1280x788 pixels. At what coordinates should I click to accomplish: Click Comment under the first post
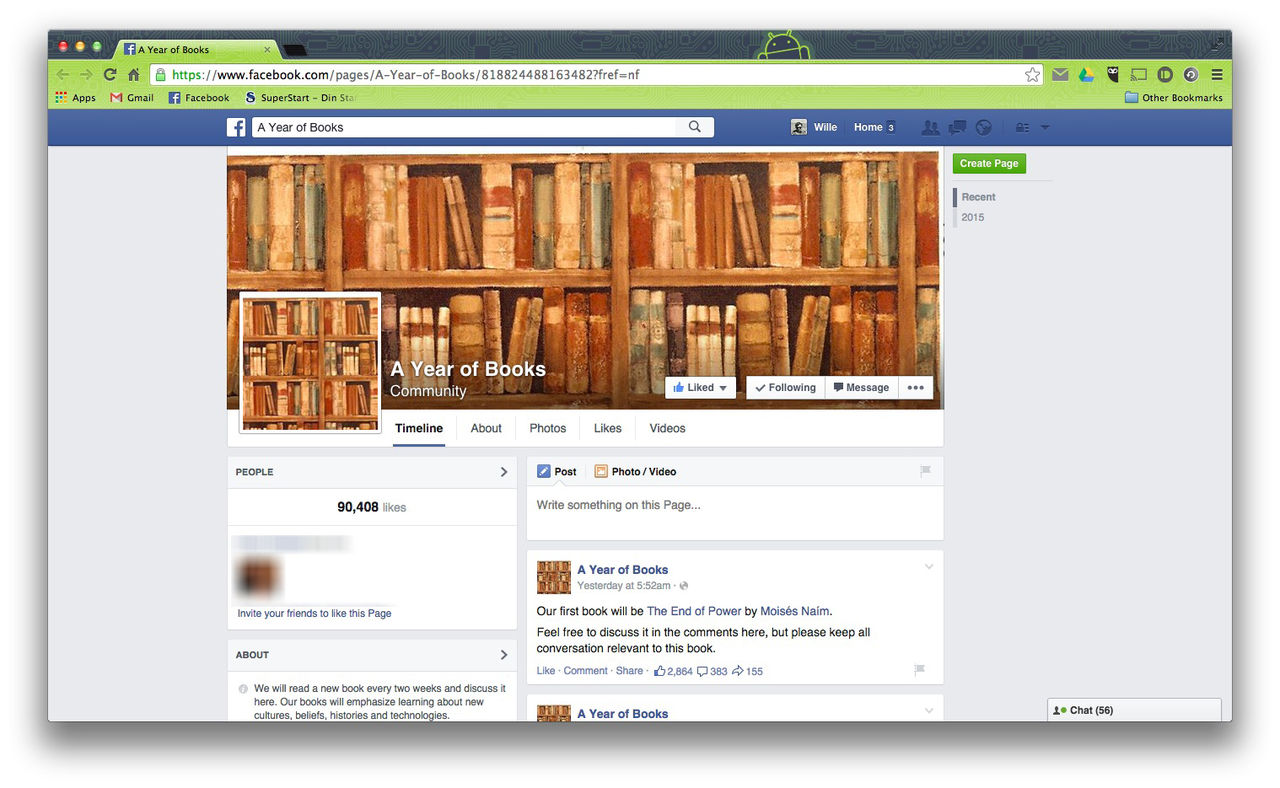[x=585, y=671]
